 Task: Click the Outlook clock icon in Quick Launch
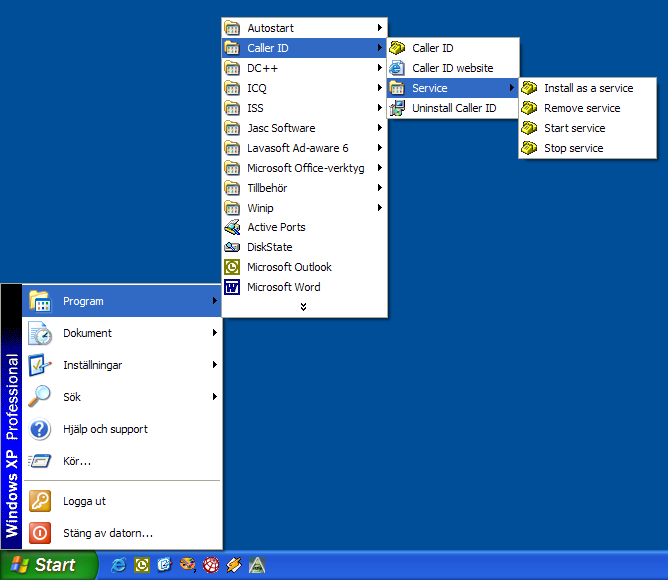pyautogui.click(x=142, y=566)
